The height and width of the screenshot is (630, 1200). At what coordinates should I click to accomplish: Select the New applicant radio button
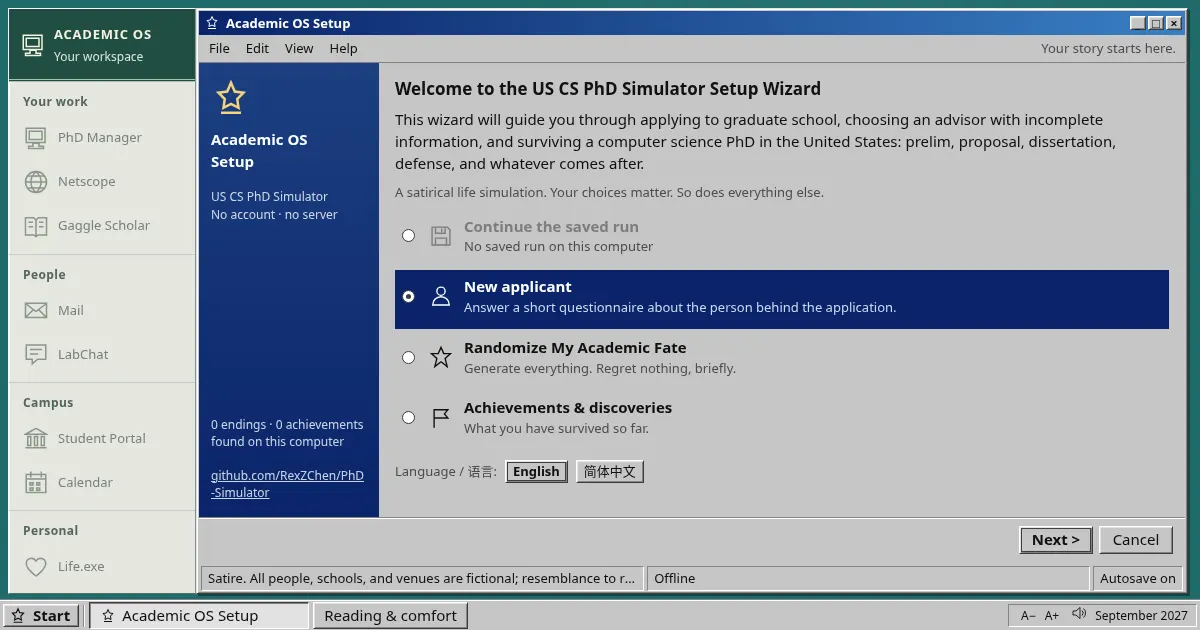pos(408,297)
